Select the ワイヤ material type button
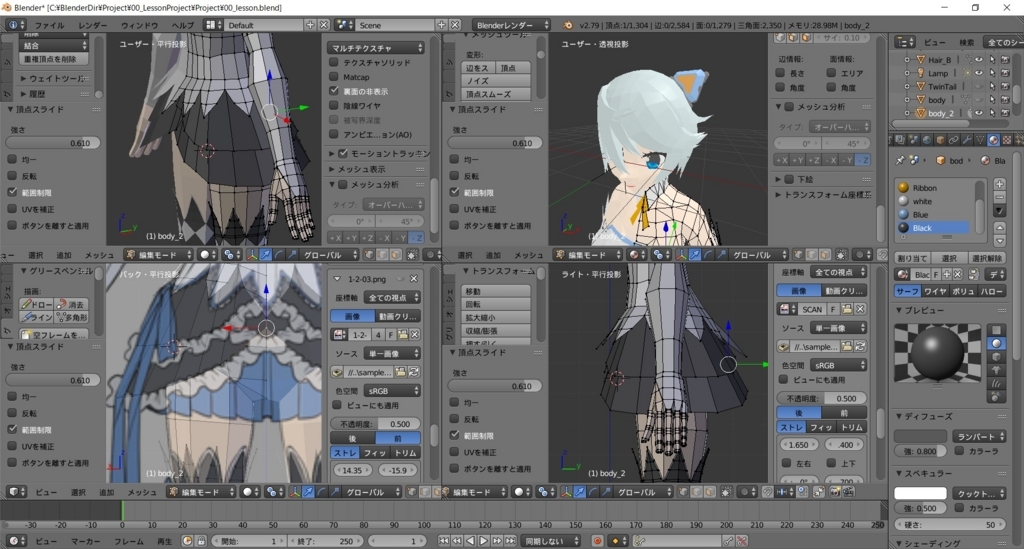 pos(935,291)
